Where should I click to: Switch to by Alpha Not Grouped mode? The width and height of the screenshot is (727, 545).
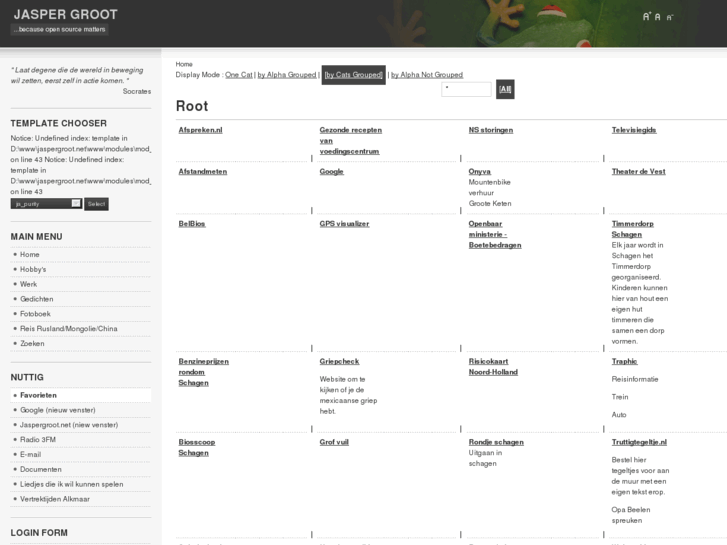[427, 75]
